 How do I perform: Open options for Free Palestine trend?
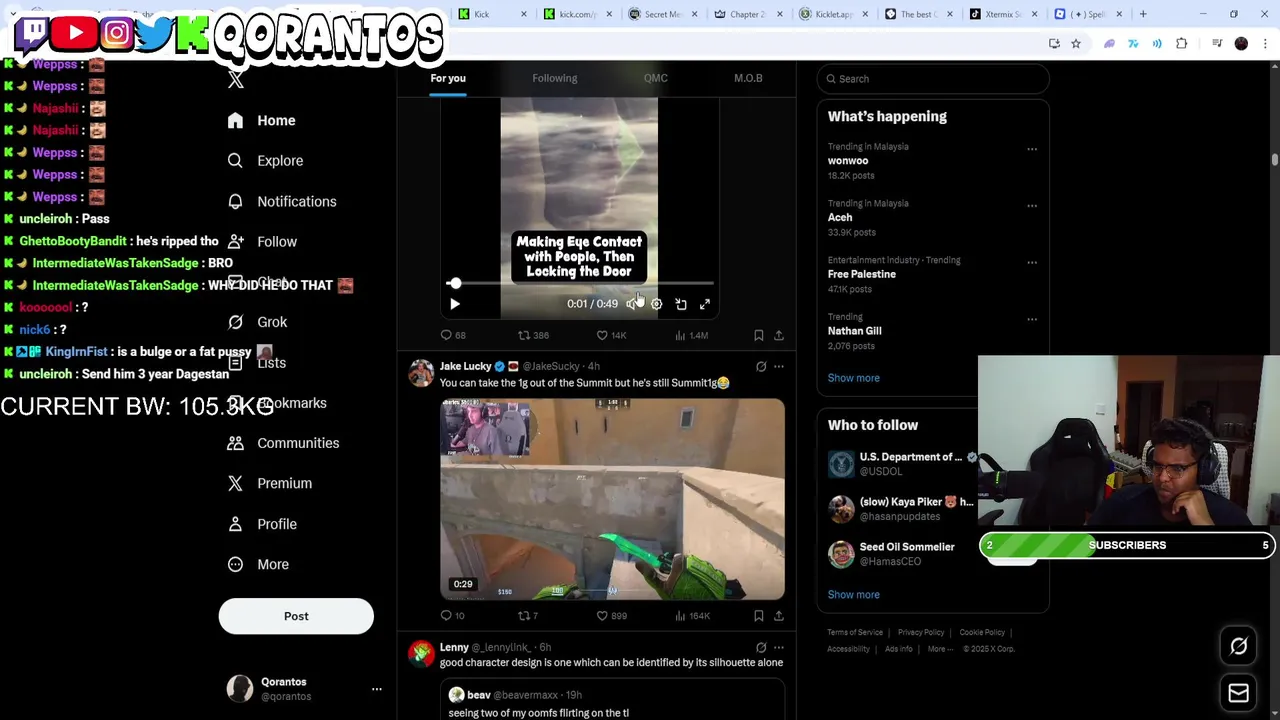pos(1032,263)
